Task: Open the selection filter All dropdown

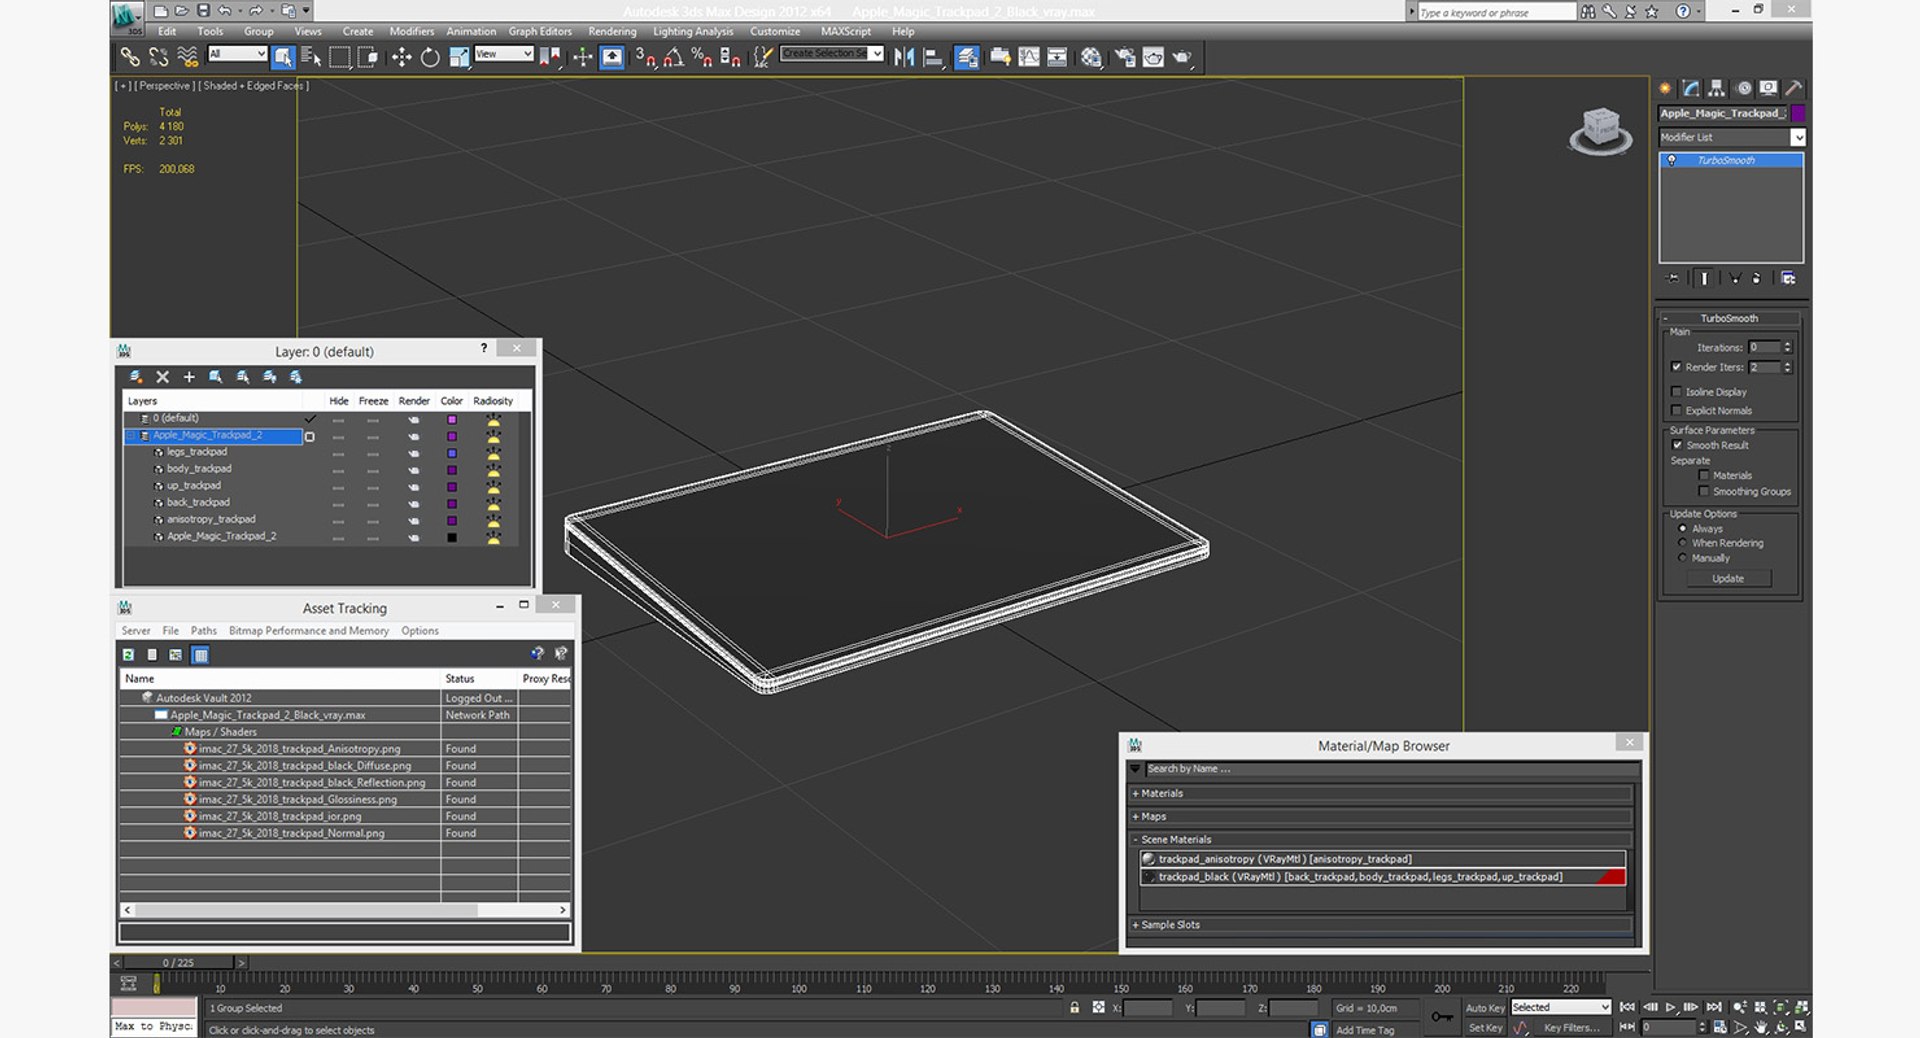Action: tap(237, 54)
